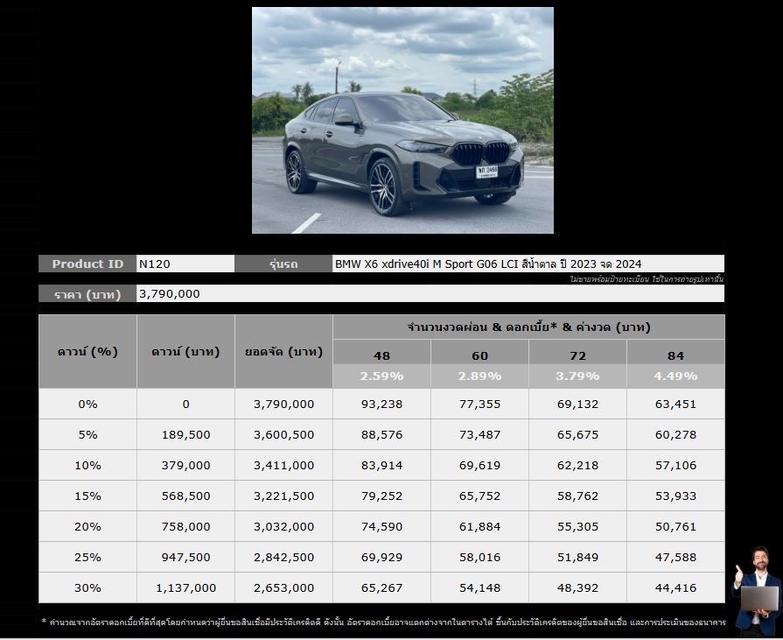Screen dimensions: 783x640
Task: Click the footnote text below the table
Action: pyautogui.click(x=382, y=622)
